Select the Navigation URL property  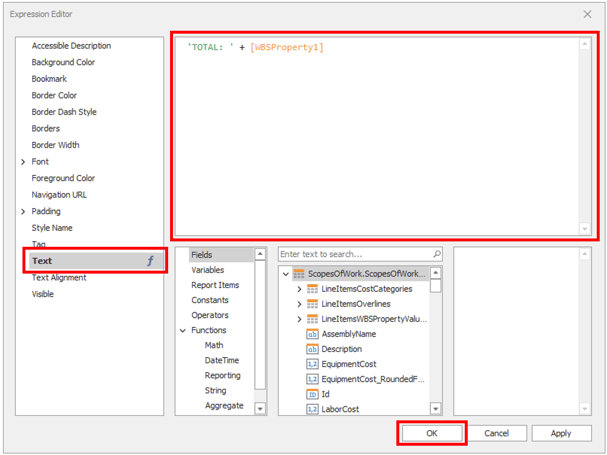59,195
